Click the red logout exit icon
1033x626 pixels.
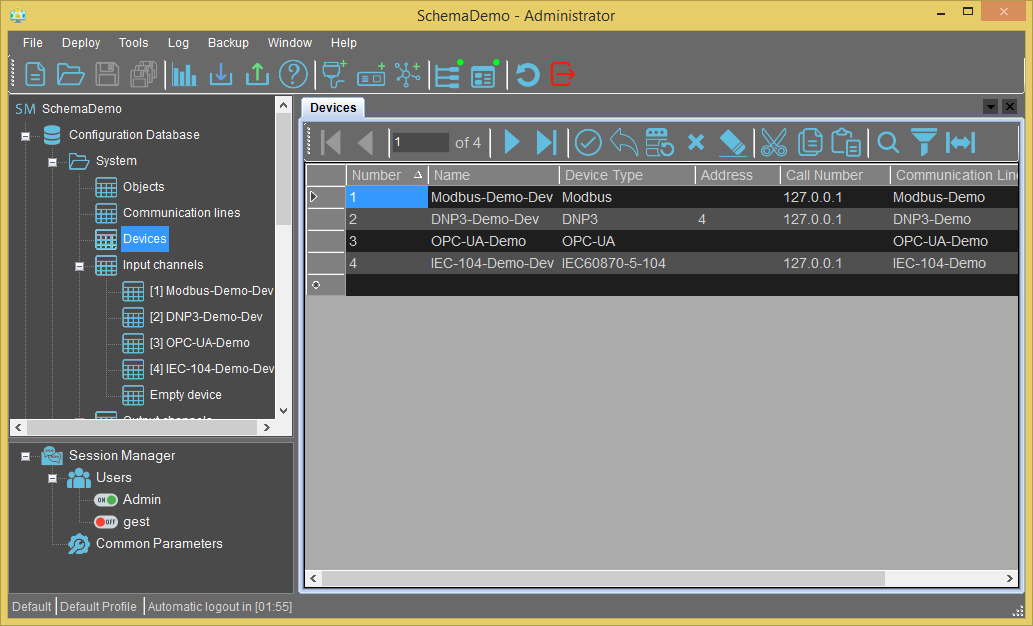(x=562, y=74)
